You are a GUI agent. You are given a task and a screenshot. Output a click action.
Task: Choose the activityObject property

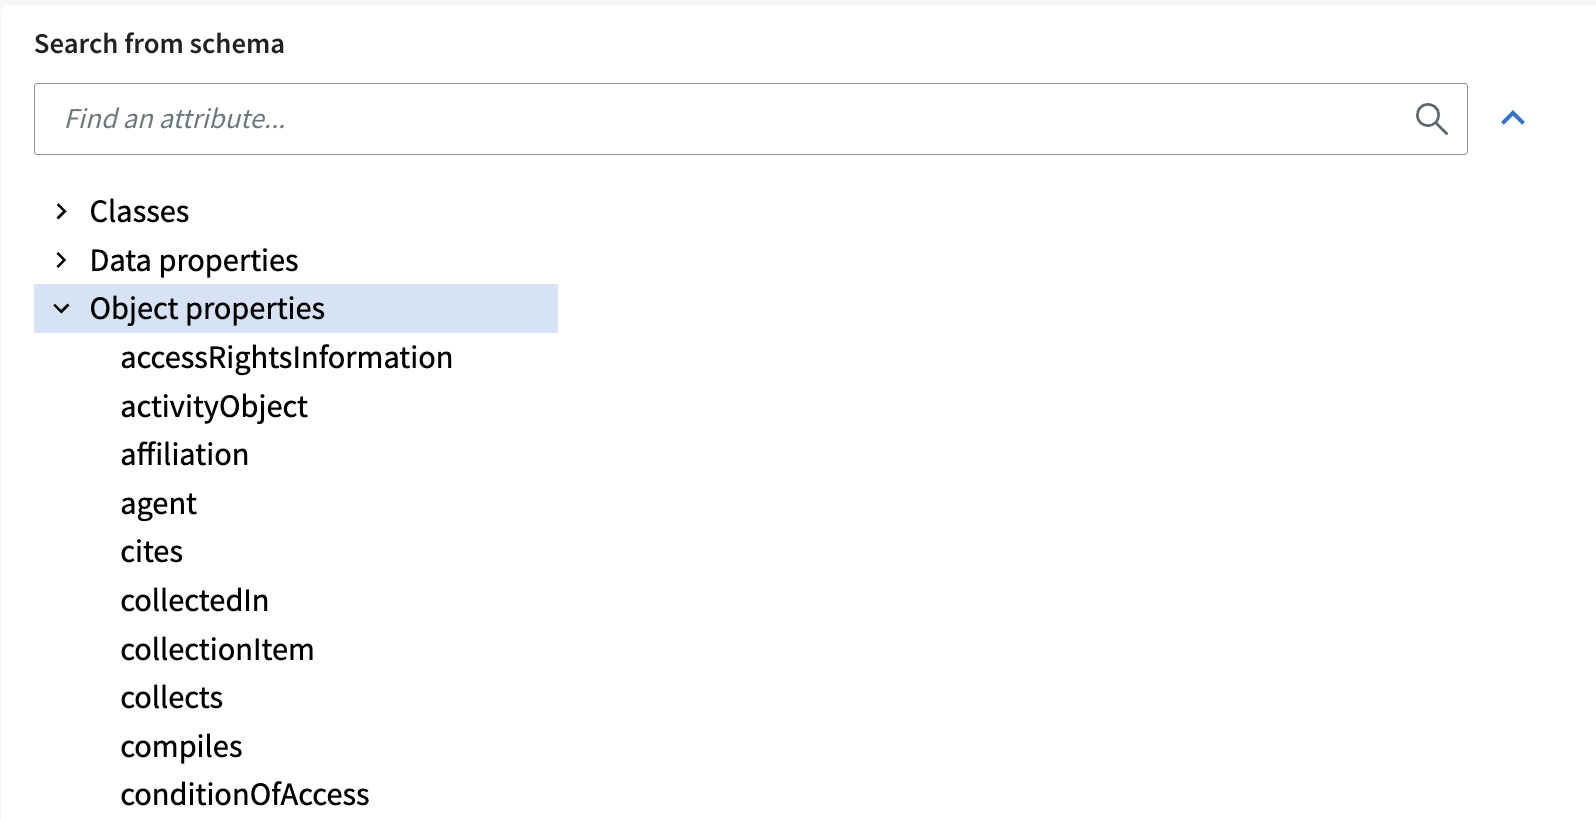[x=214, y=407]
